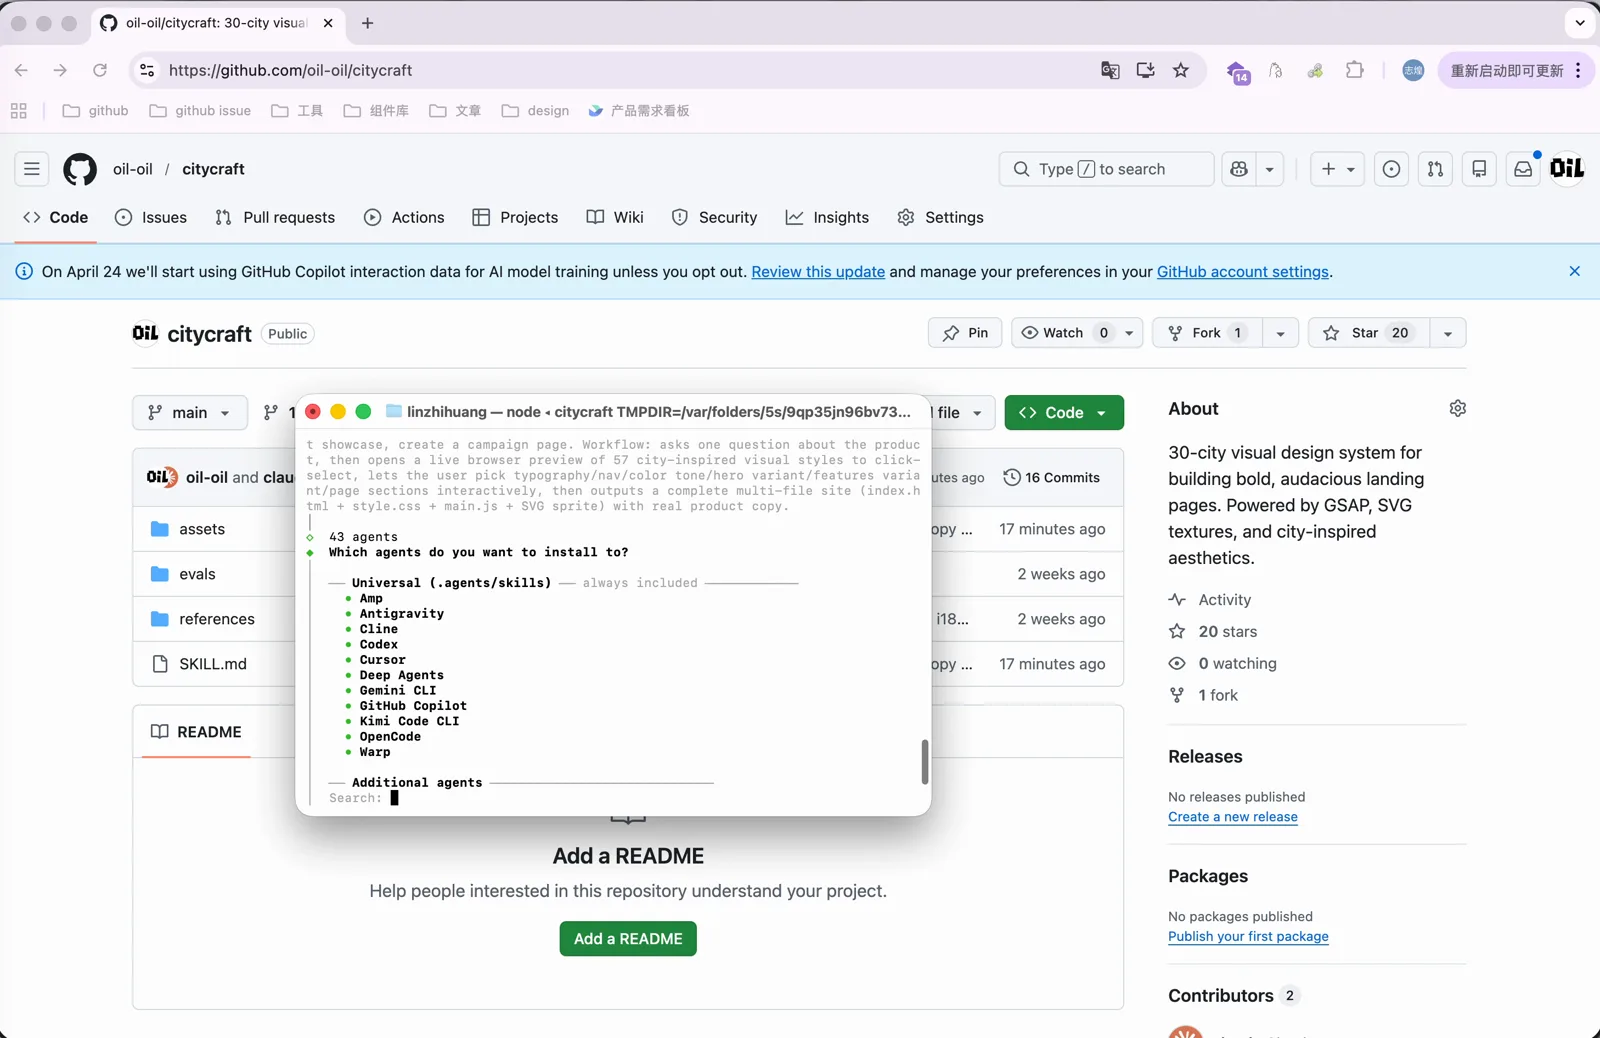Focus the Type / to search field
The image size is (1600, 1038).
pyautogui.click(x=1106, y=169)
